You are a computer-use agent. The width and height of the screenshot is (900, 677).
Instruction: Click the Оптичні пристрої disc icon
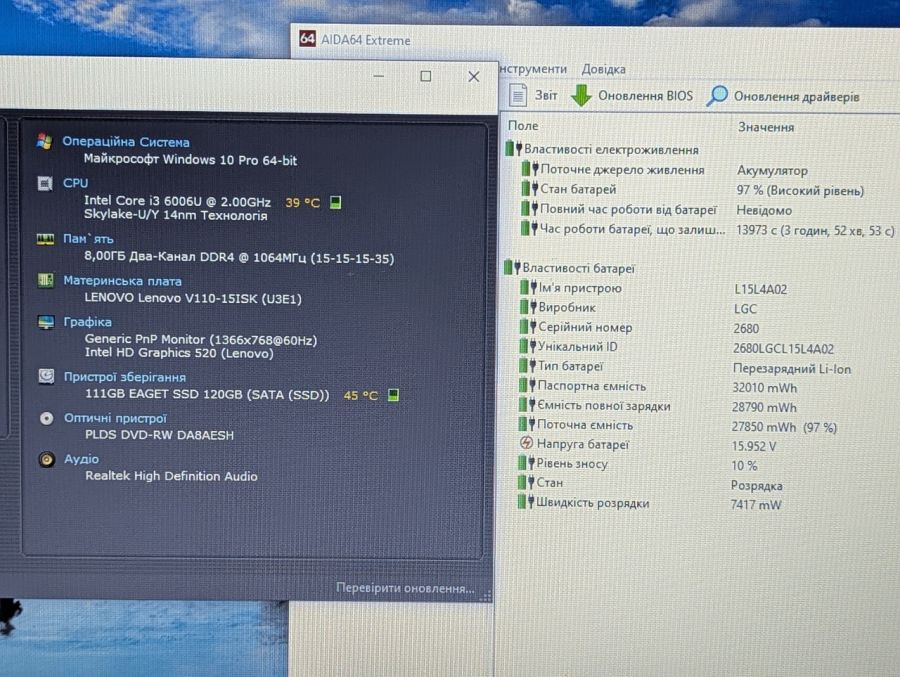(x=46, y=418)
